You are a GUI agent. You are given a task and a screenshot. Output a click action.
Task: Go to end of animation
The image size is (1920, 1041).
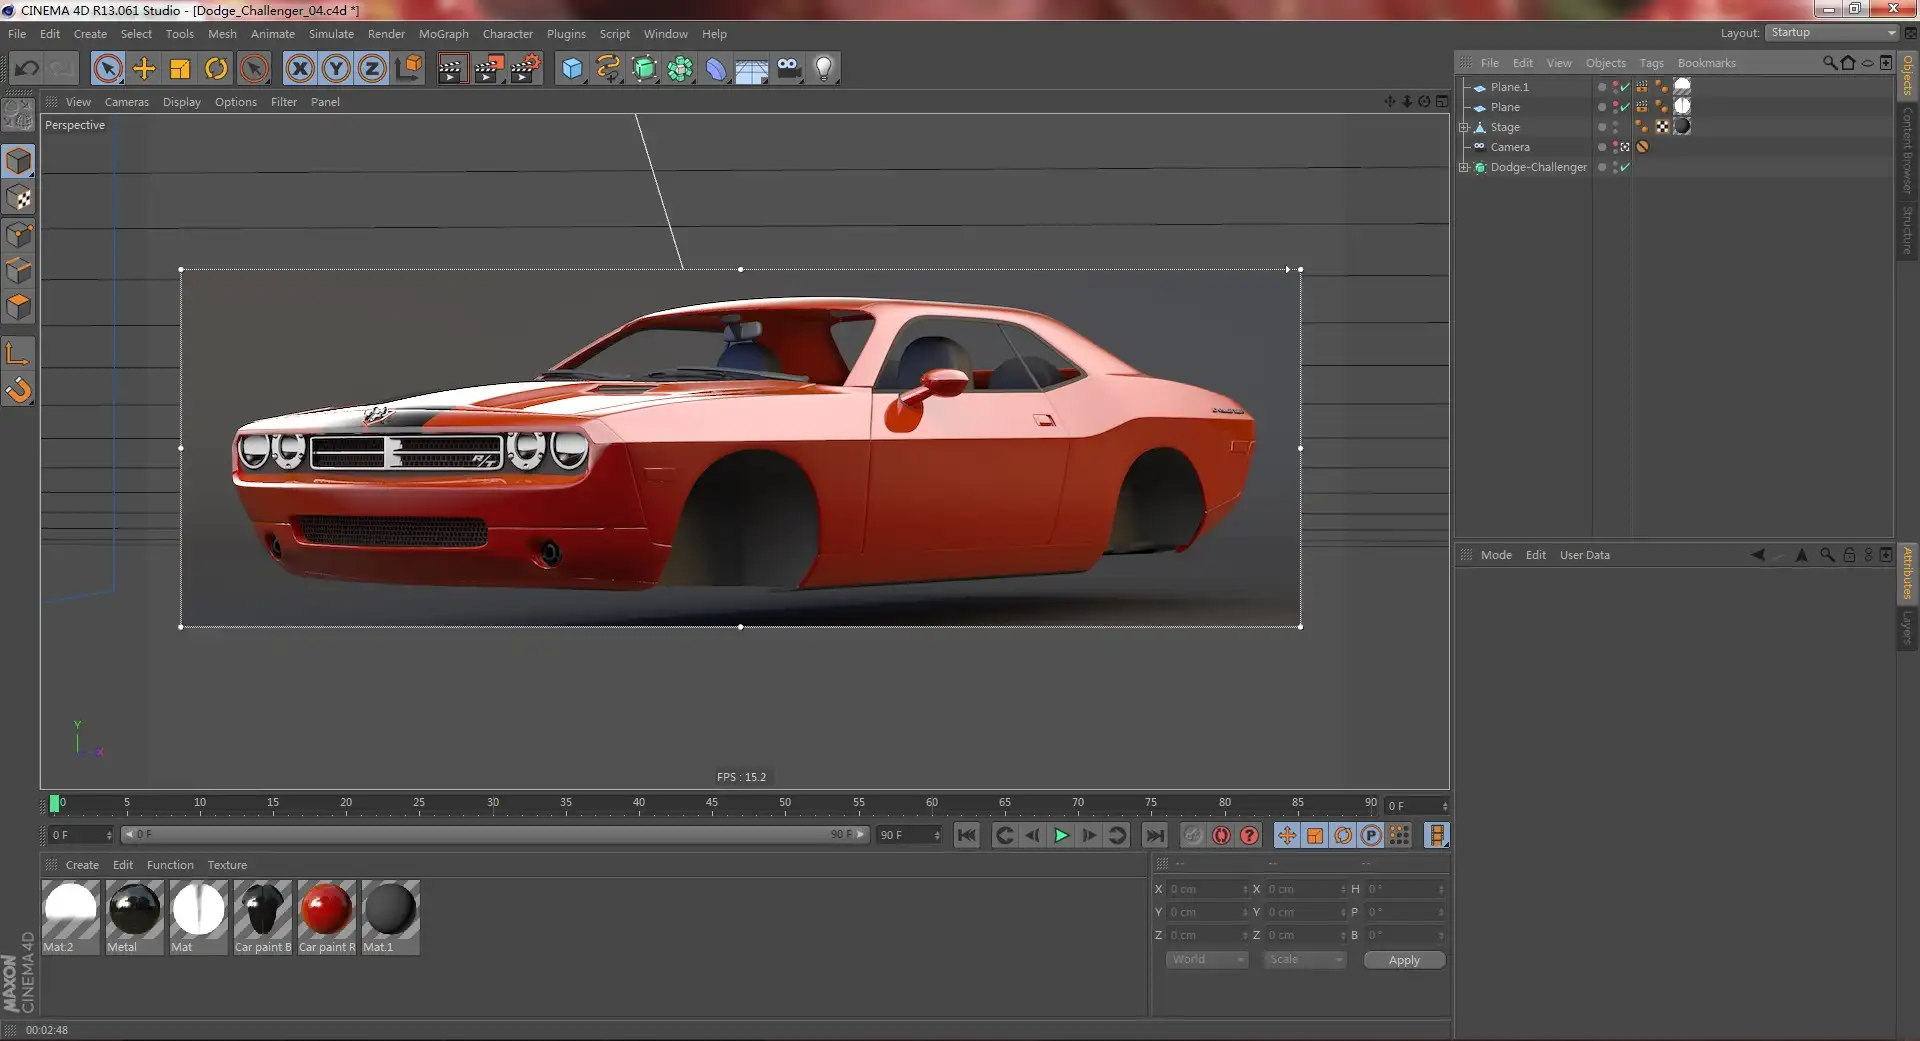coord(1155,835)
